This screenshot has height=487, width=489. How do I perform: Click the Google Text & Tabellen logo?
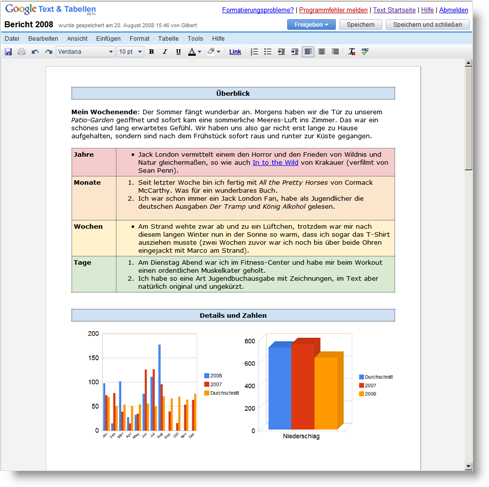50,9
